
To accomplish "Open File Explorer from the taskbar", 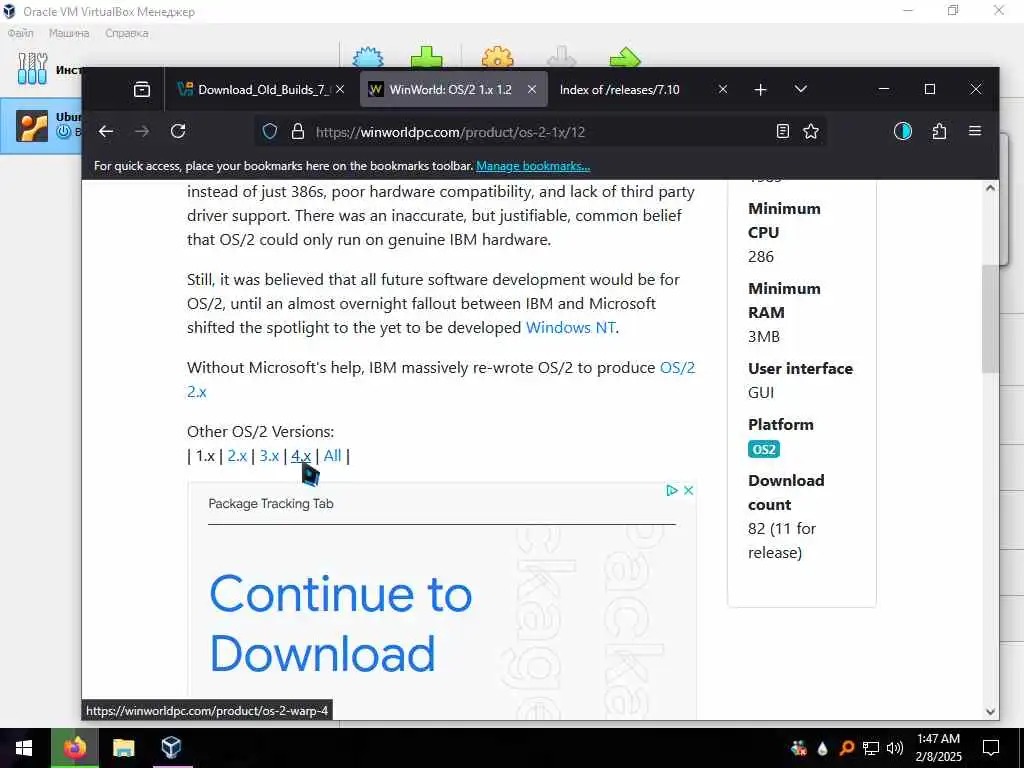I will (123, 748).
